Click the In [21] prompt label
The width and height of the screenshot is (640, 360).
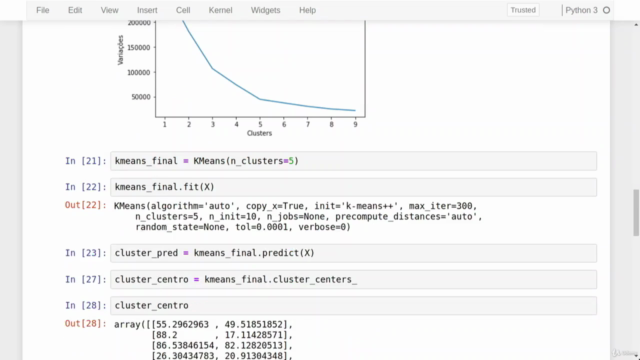[x=86, y=161]
